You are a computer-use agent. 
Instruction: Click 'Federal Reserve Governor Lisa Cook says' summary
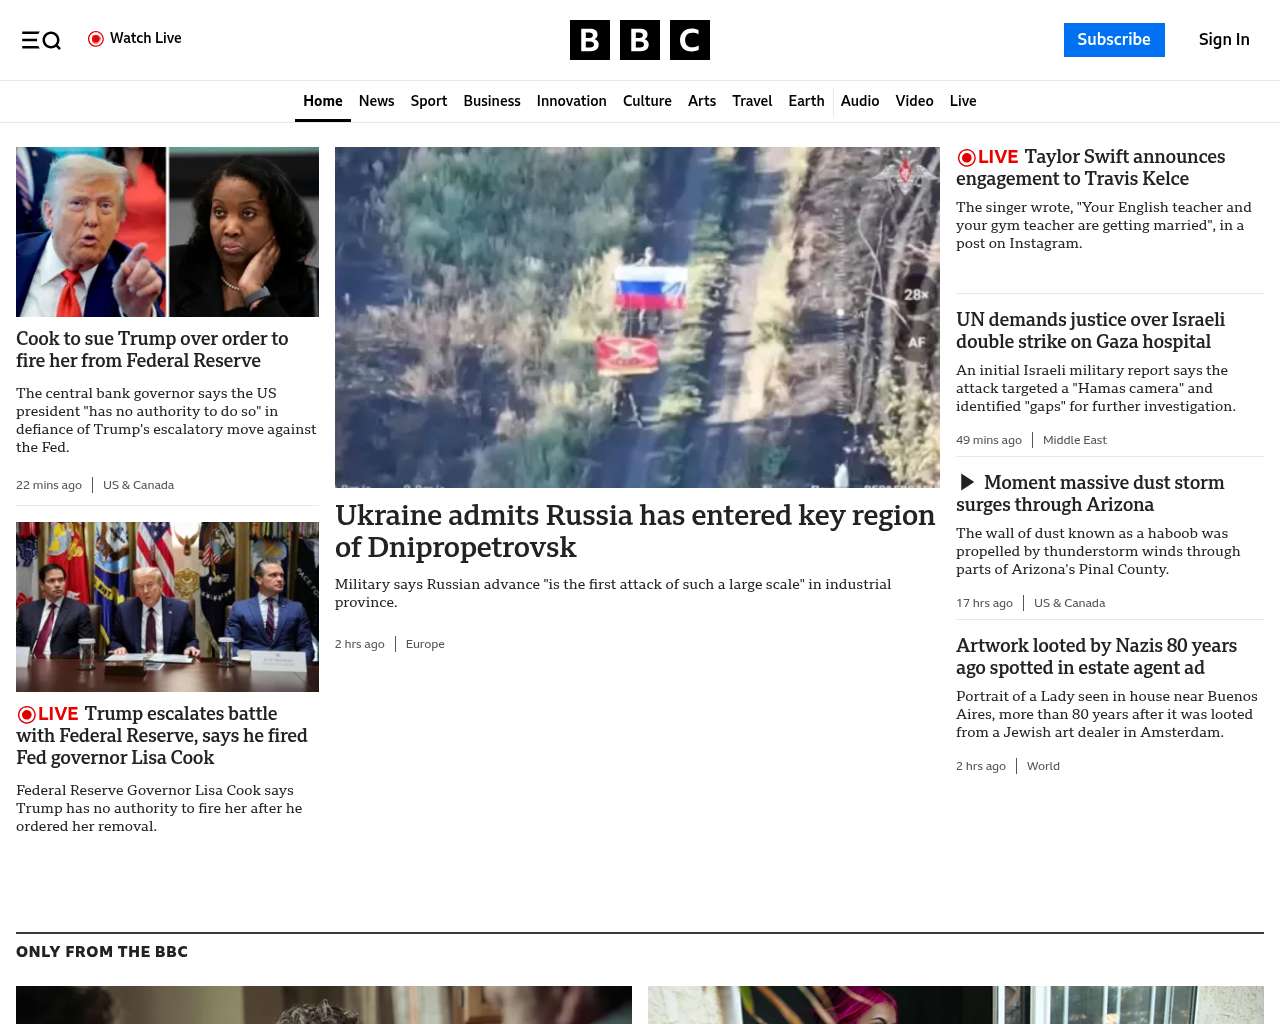[x=159, y=808]
